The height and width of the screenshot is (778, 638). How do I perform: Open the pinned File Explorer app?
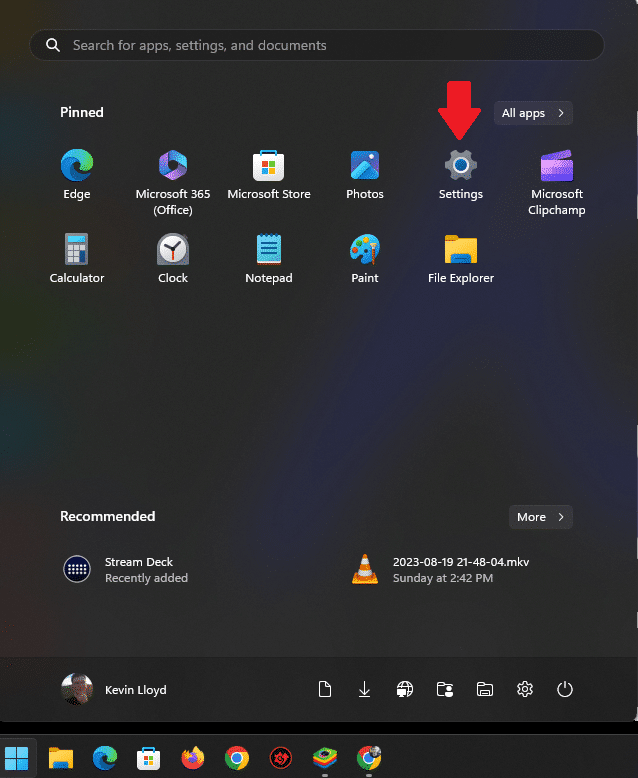pyautogui.click(x=460, y=258)
